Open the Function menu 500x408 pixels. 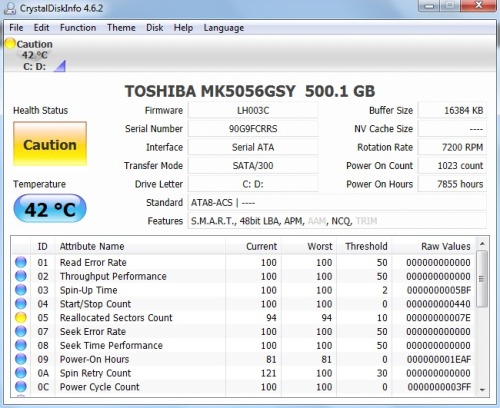78,28
